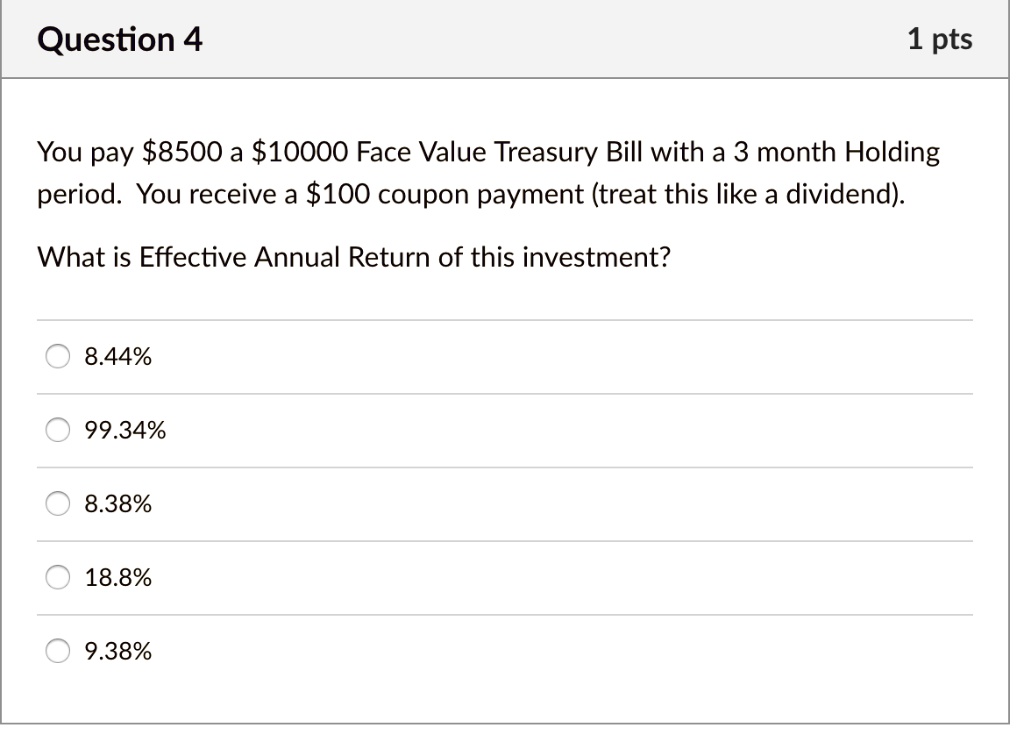Mark the 8.38% radio circle

click(57, 504)
